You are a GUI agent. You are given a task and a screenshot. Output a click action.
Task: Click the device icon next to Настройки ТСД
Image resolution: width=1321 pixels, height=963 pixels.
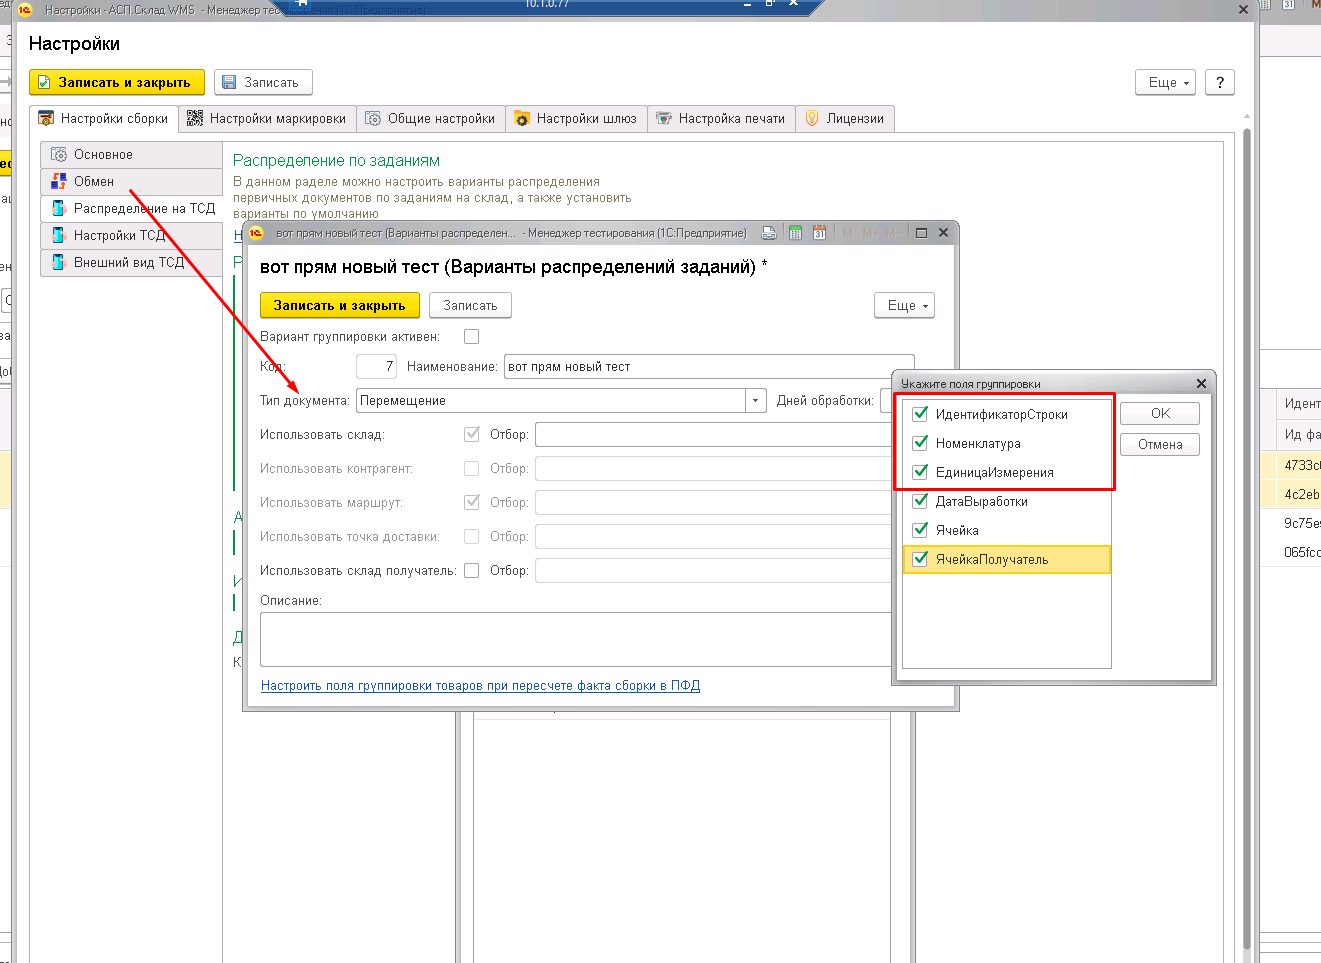pyautogui.click(x=59, y=235)
